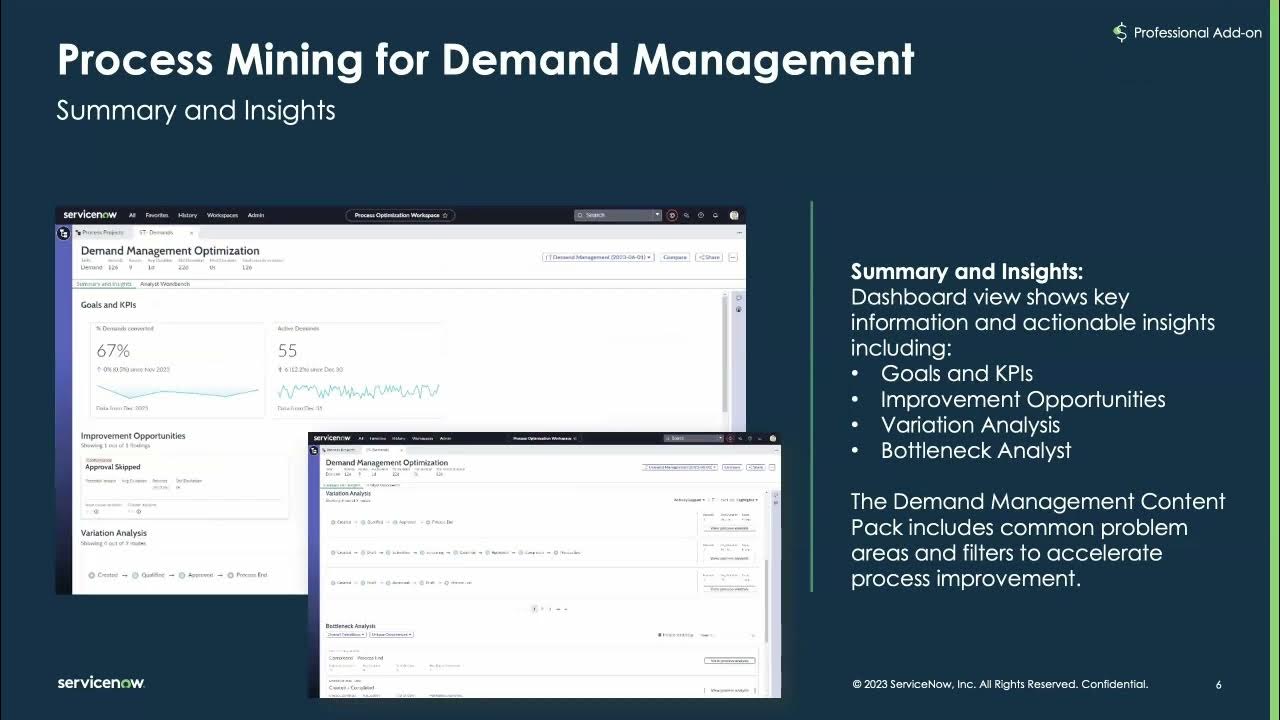
Task: Open Activity mapped dropdown in Variation Analysis
Action: tap(689, 500)
